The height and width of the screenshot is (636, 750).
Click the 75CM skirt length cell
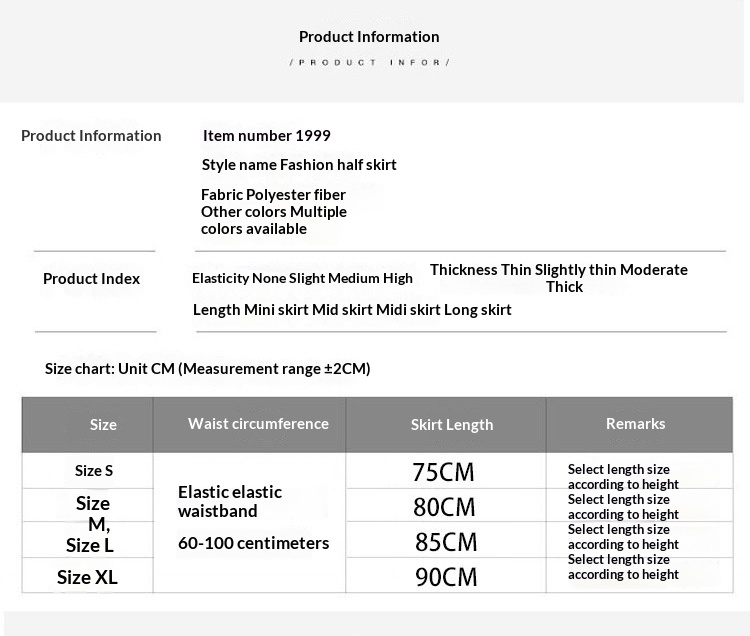443,472
